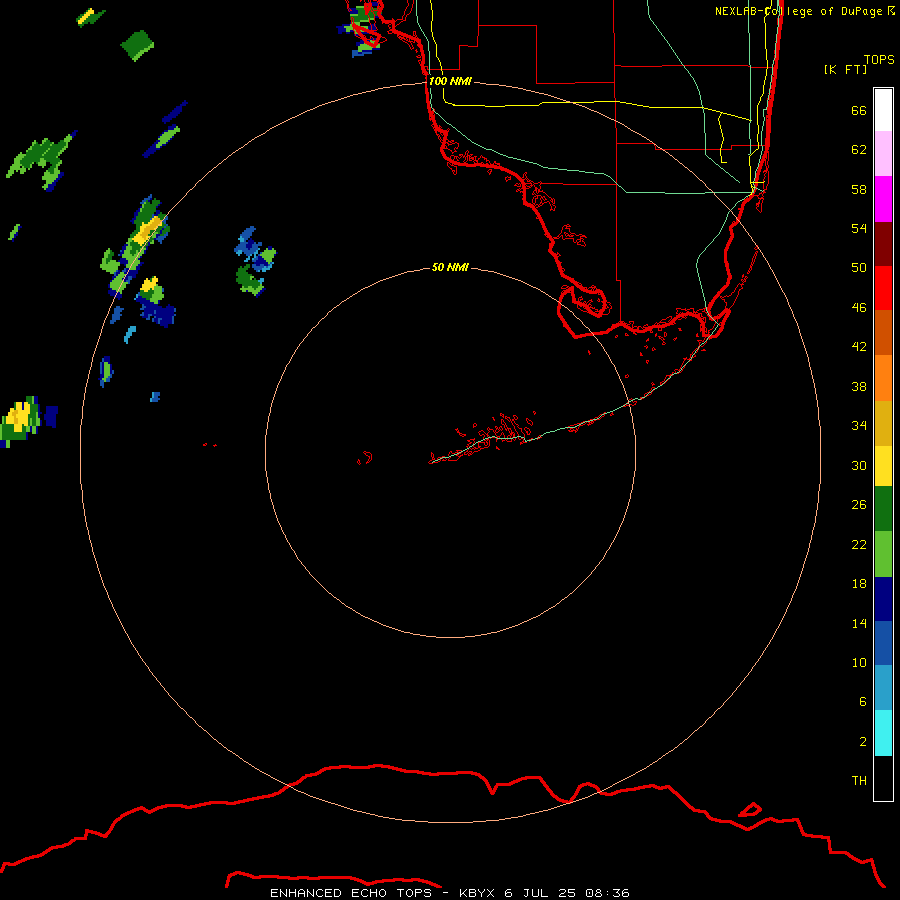
Task: Click the magenta 58 kft legend swatch
Action: click(883, 199)
